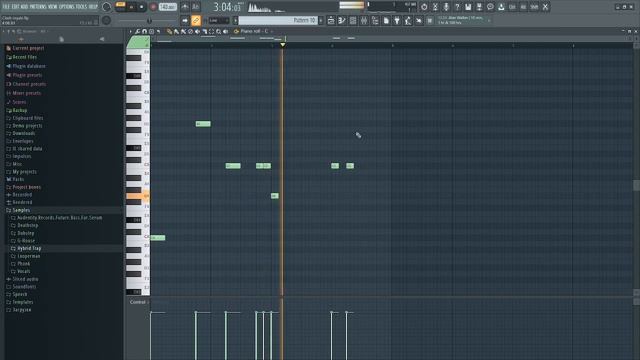Select the mute tool in piano roll toolbar
Screen dimensions: 640x360
pyautogui.click(x=198, y=31)
